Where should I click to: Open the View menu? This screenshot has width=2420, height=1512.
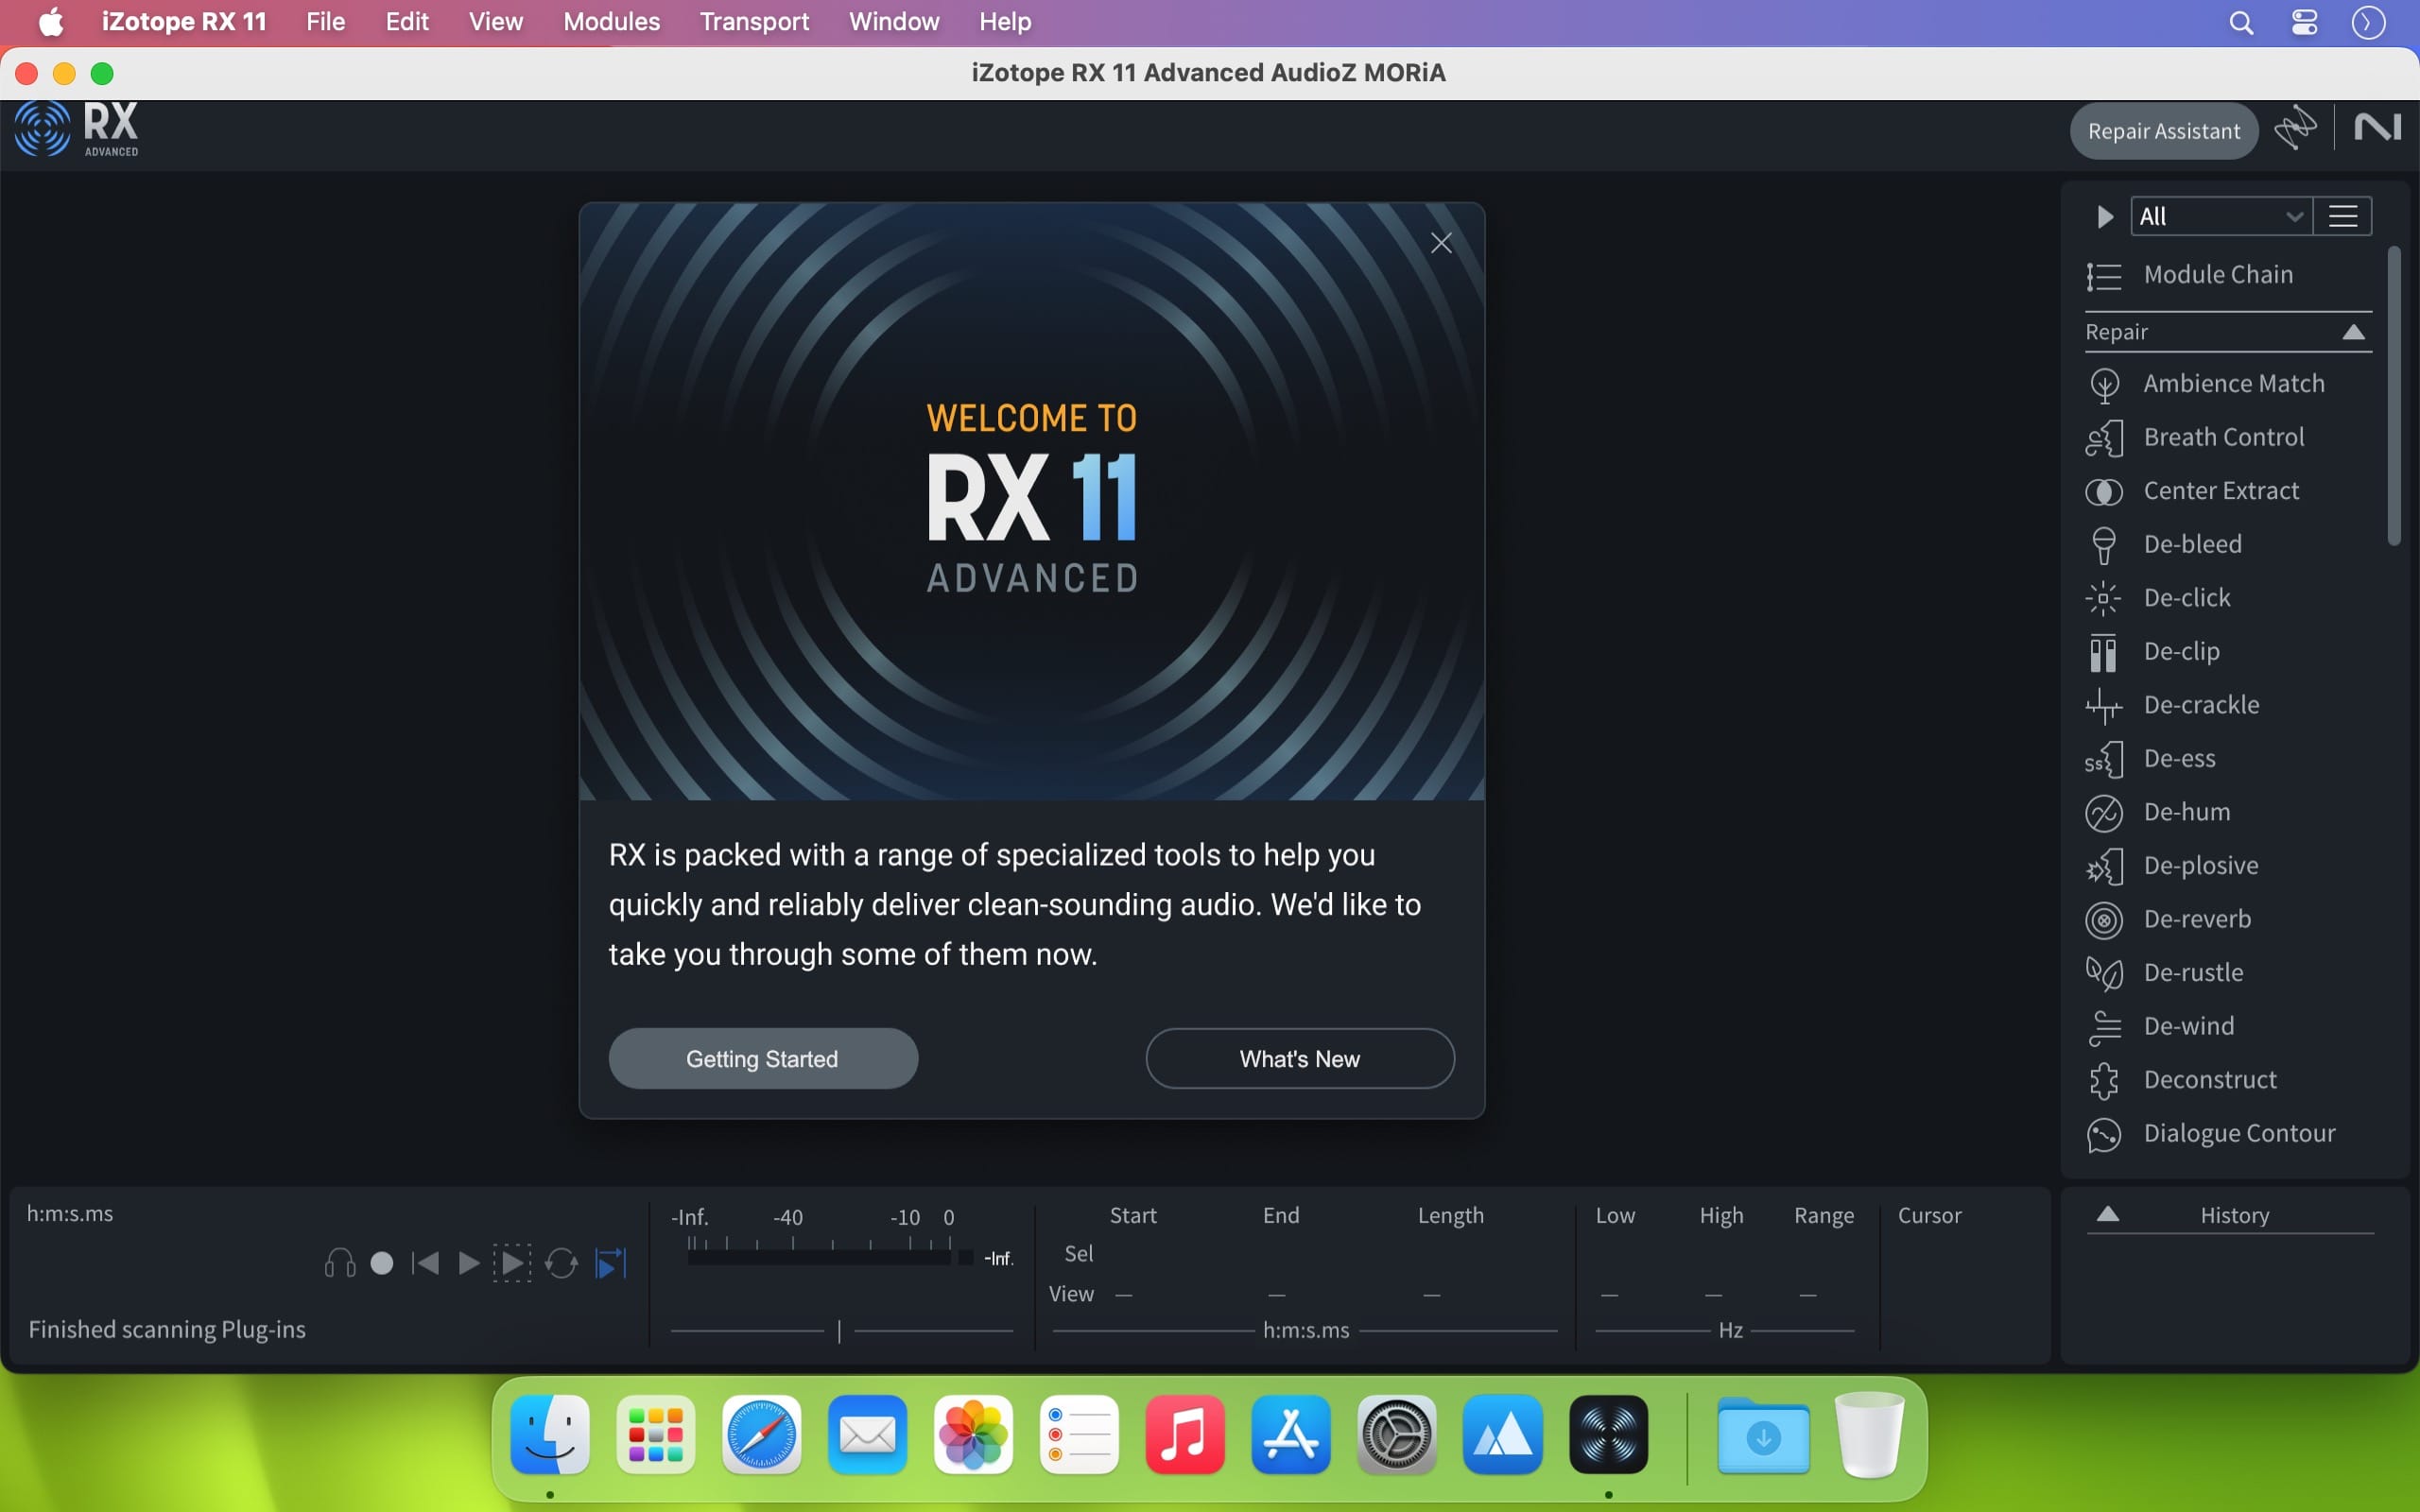[495, 22]
